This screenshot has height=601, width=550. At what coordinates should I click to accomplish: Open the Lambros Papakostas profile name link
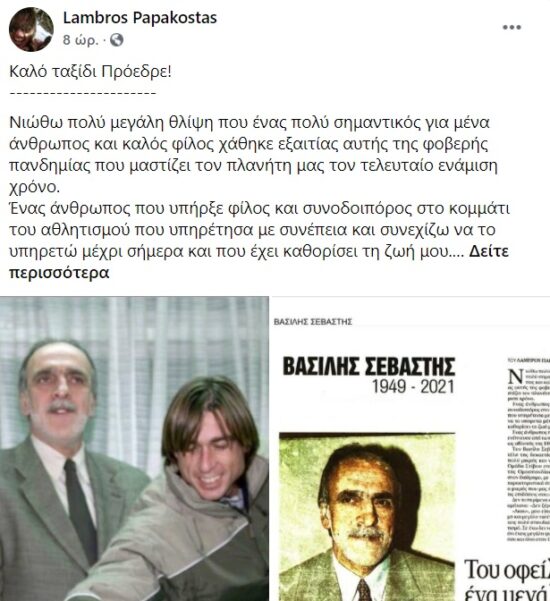[x=140, y=18]
